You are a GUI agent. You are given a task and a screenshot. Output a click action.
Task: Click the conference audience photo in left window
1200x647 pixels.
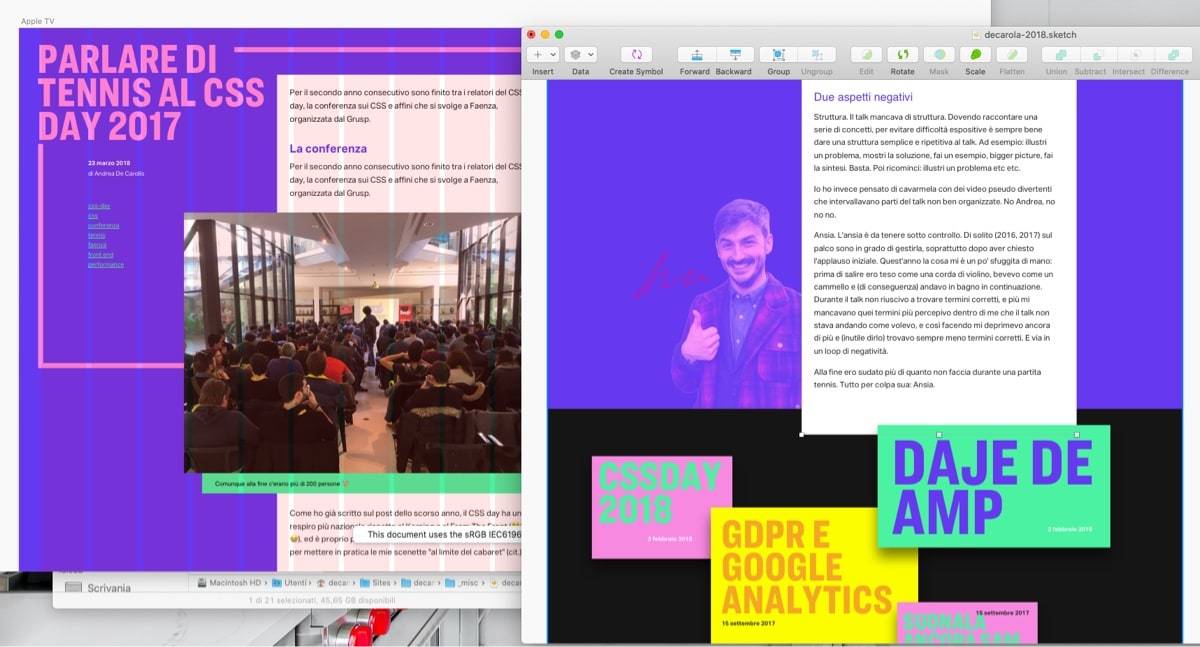352,342
